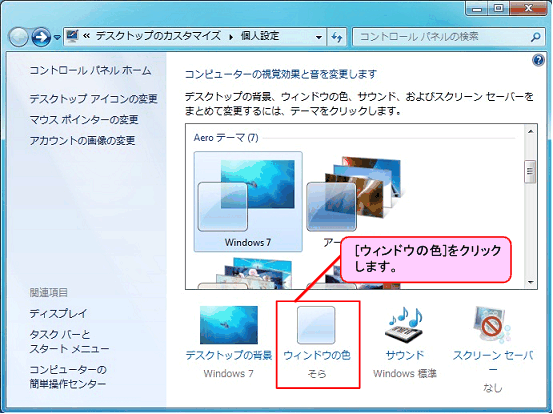Select the Windows 7 Aero theme
Image resolution: width=553 pixels, height=414 pixels.
pos(248,201)
